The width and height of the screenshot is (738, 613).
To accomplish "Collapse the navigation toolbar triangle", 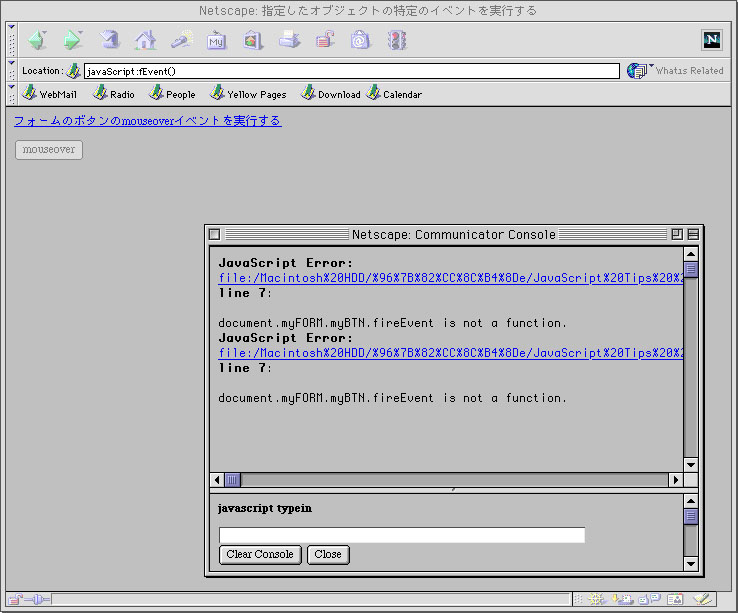I will pyautogui.click(x=12, y=27).
